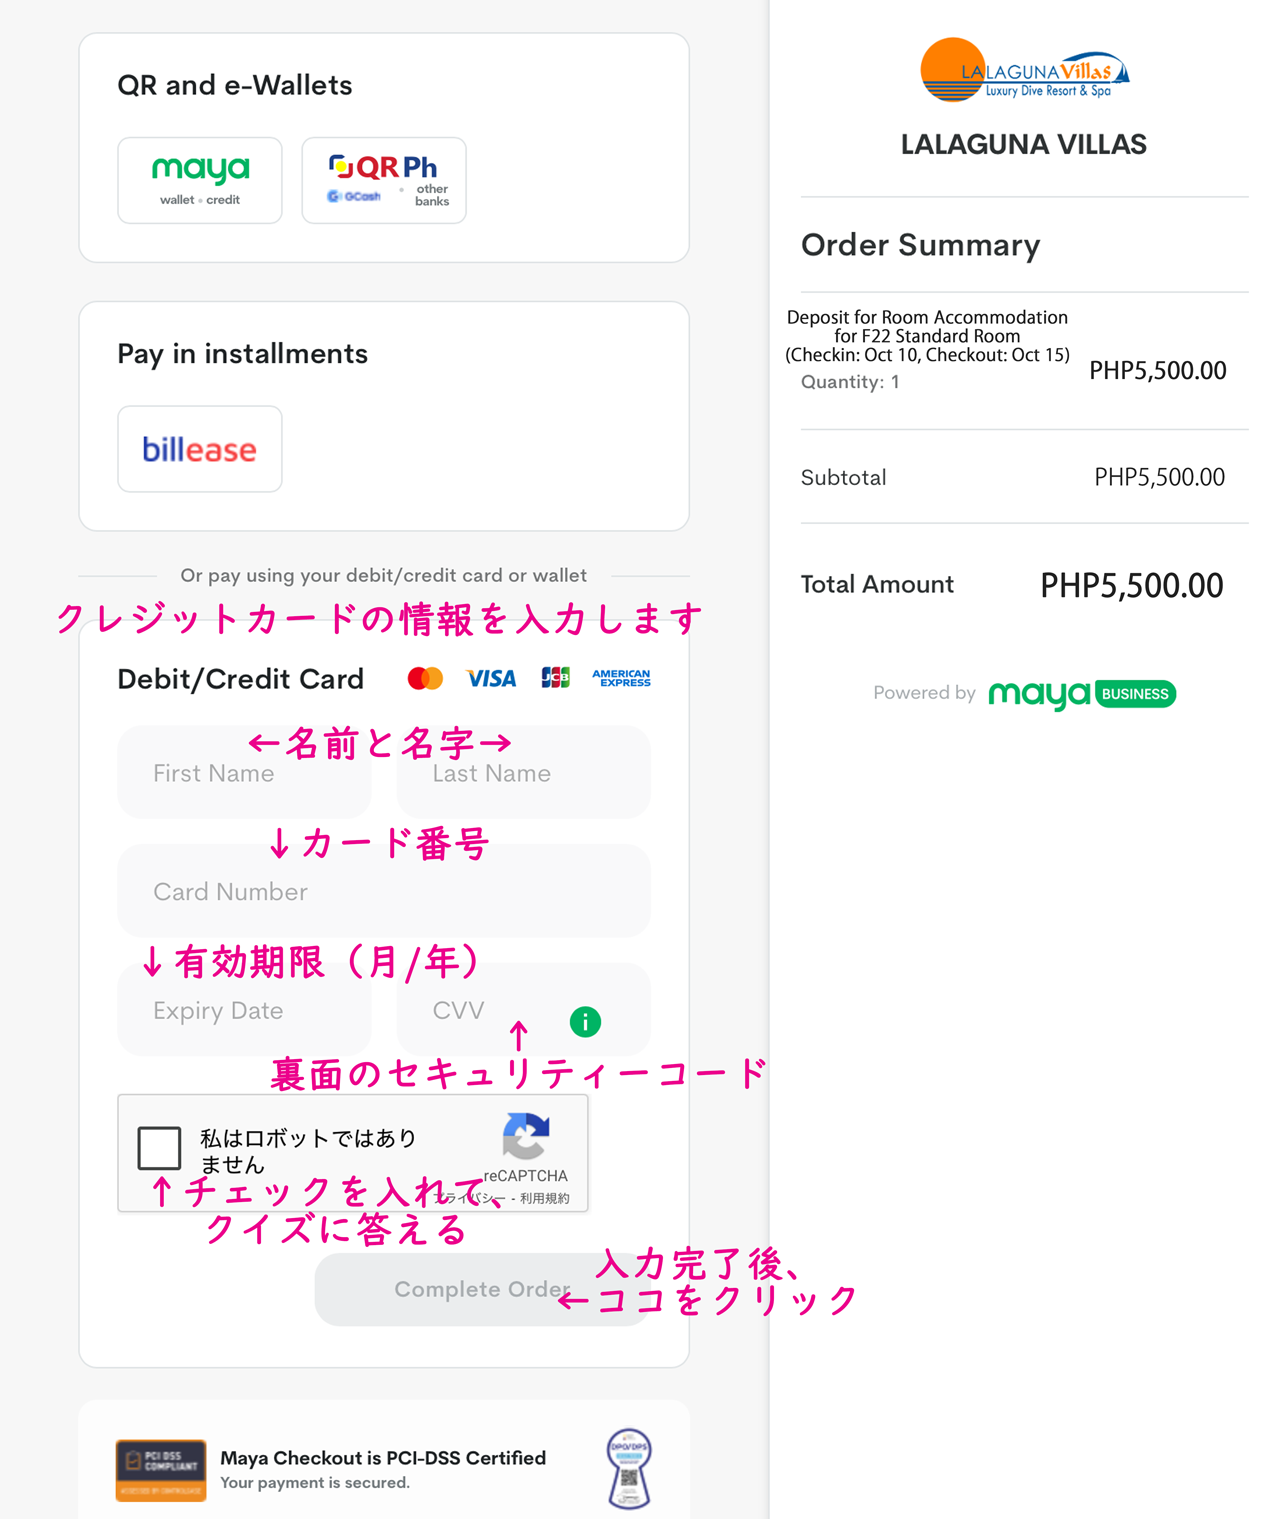Click the VISA card logo
1280x1519 pixels.
(x=491, y=679)
